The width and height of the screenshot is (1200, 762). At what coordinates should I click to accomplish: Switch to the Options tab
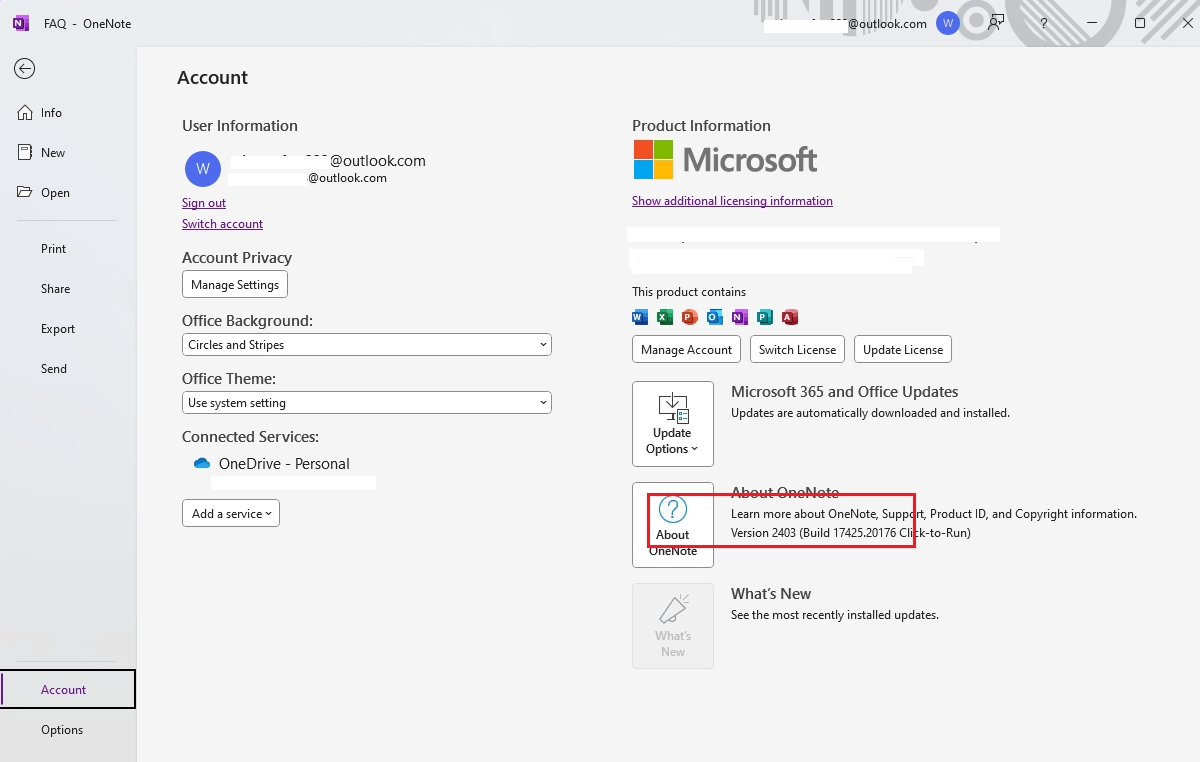coord(62,729)
